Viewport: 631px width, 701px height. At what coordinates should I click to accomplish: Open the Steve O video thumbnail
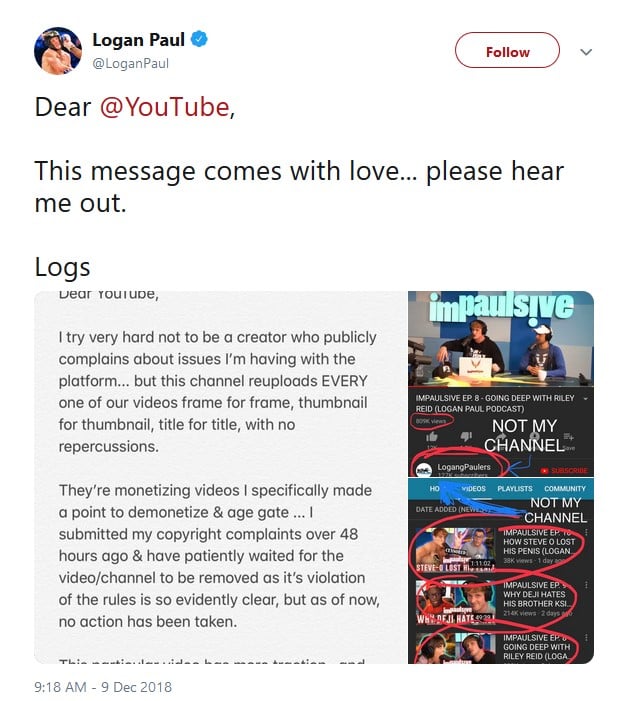455,550
